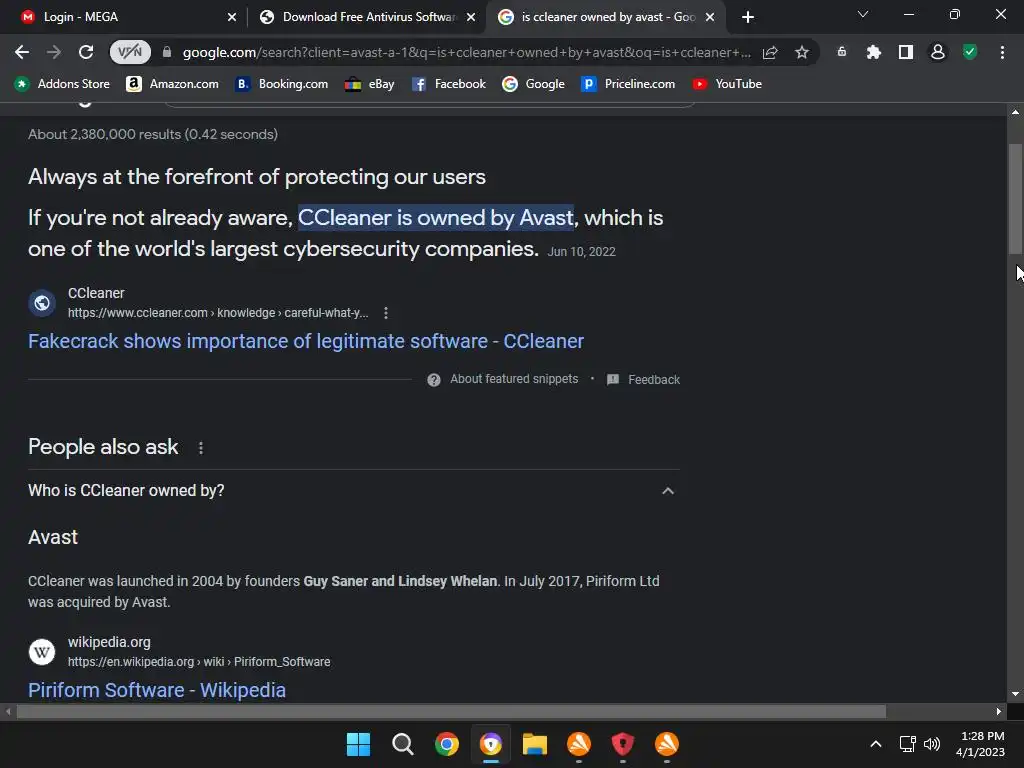Click the VPN badge in the address bar

click(130, 52)
